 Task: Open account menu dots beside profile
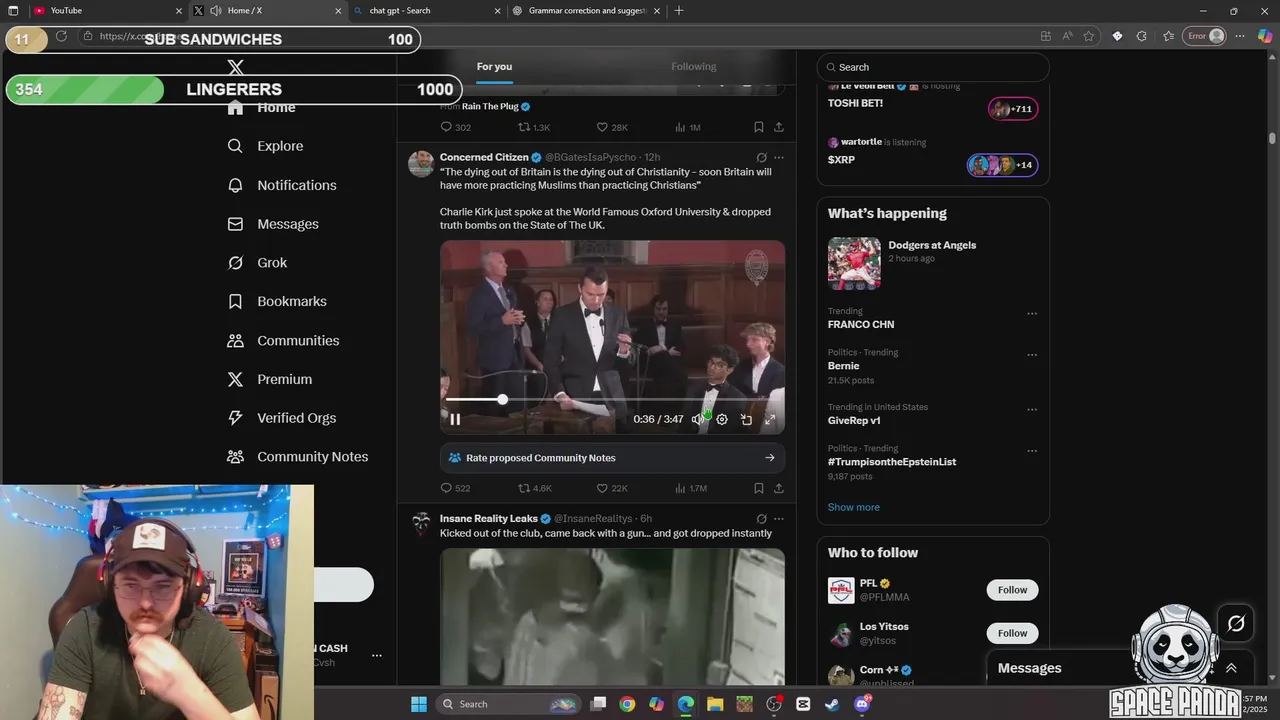pyautogui.click(x=377, y=655)
